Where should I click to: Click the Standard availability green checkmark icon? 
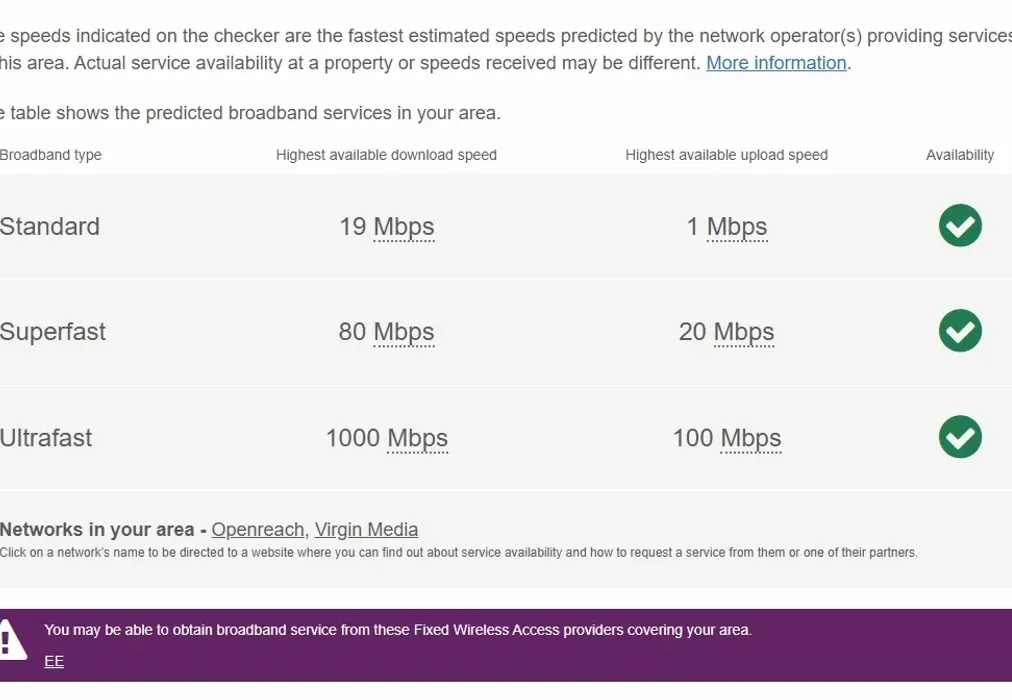point(959,226)
